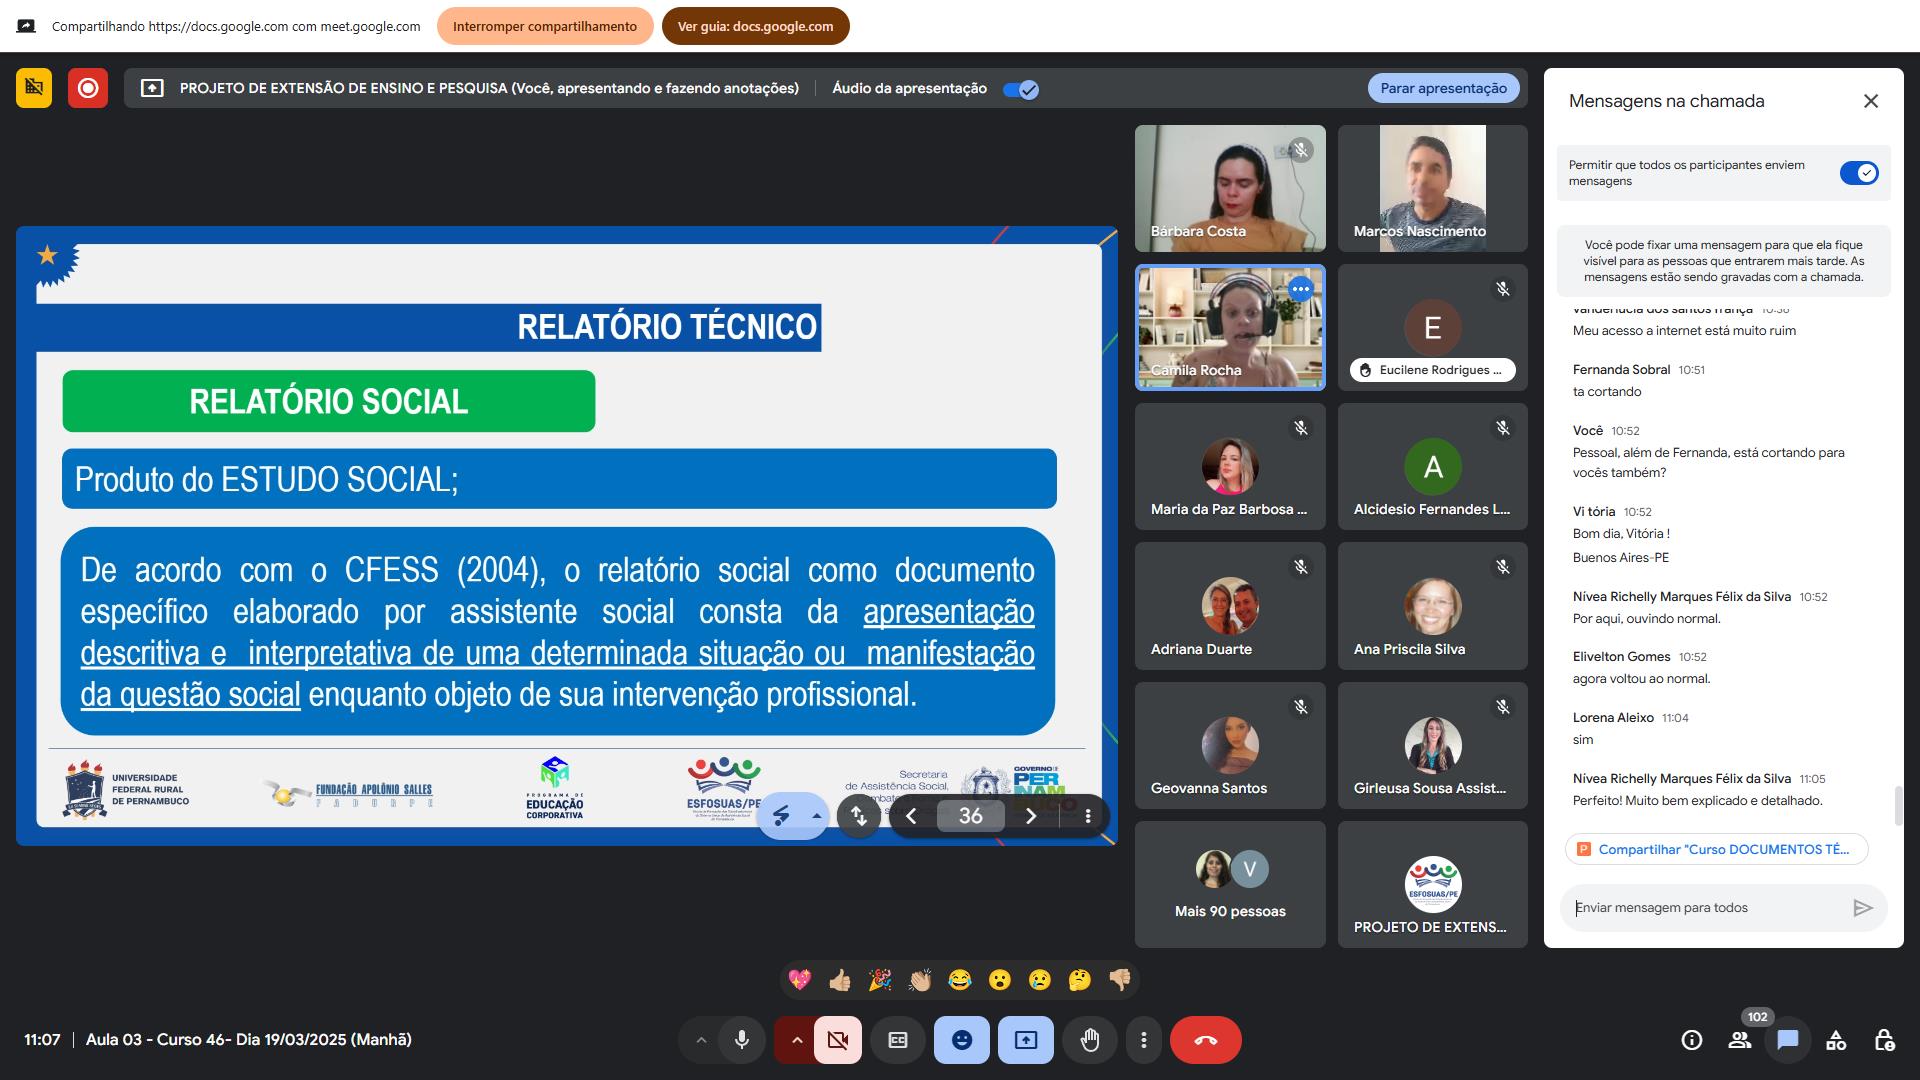Click the red leave call button
This screenshot has height=1080, width=1920.
1205,1040
